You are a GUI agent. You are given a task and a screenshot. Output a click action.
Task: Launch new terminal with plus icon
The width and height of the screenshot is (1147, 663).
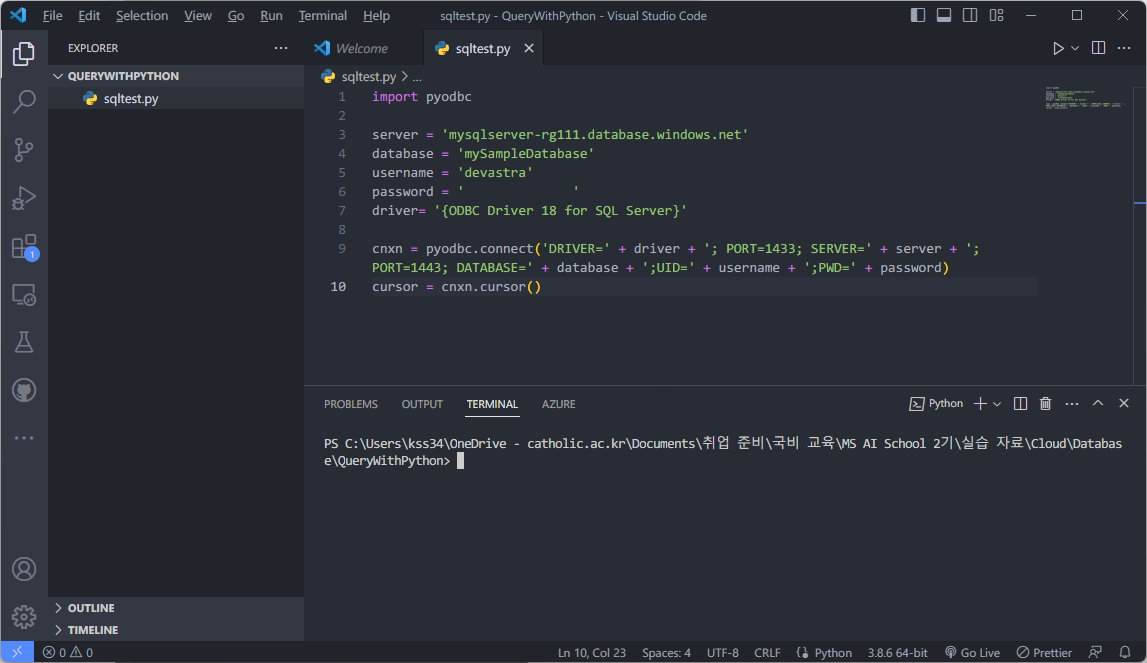pyautogui.click(x=980, y=403)
